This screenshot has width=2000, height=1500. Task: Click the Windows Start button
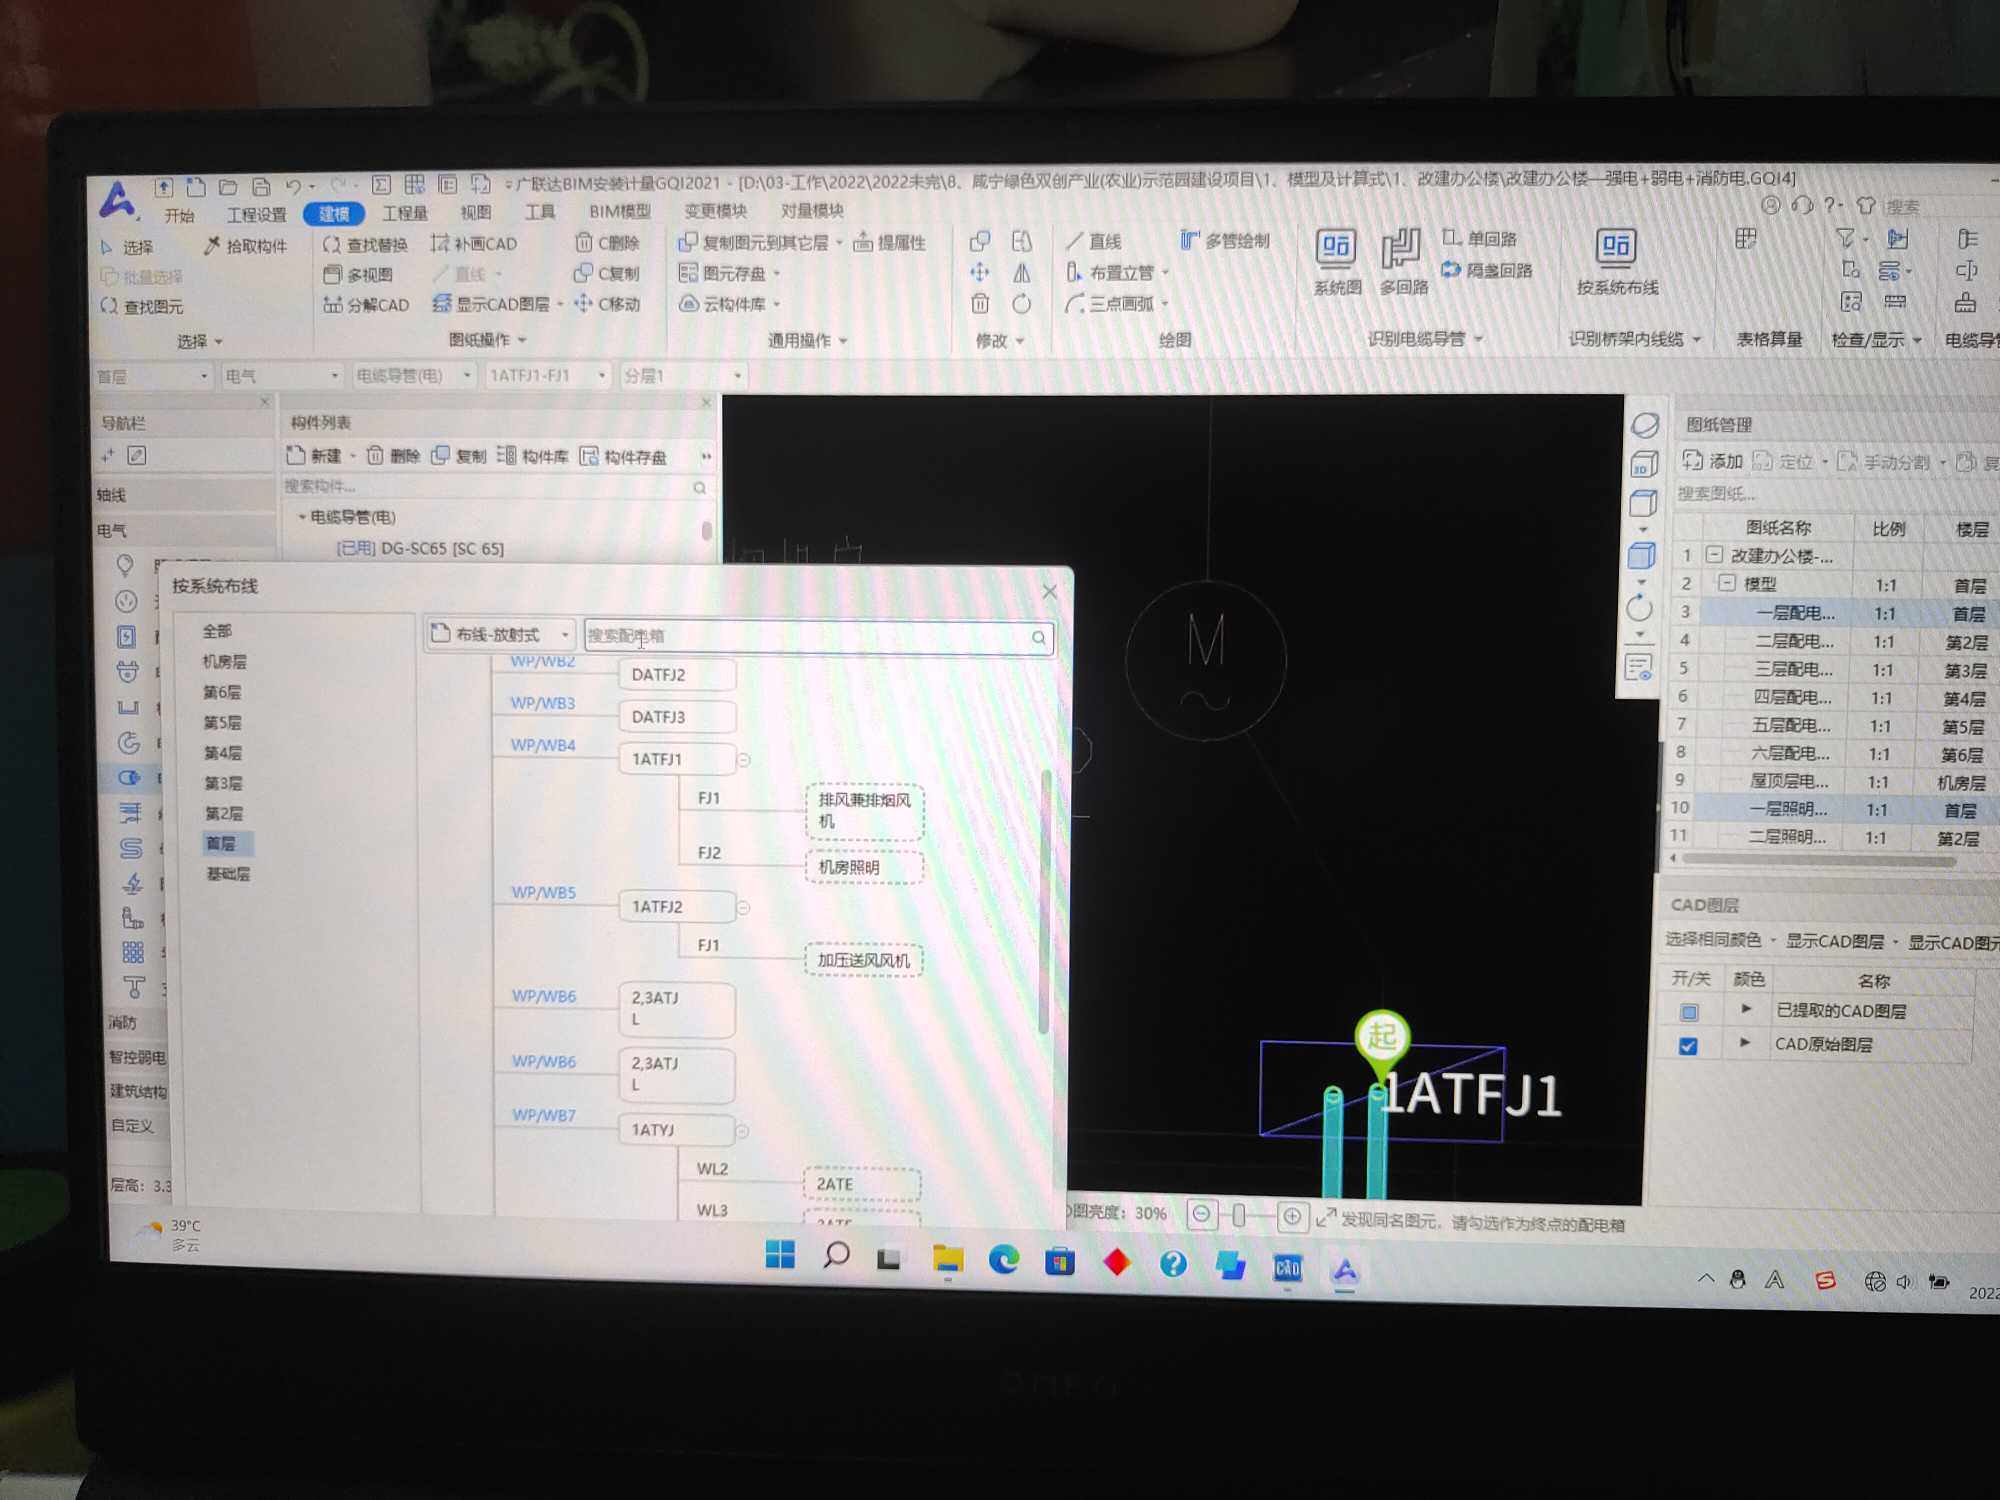point(780,1255)
